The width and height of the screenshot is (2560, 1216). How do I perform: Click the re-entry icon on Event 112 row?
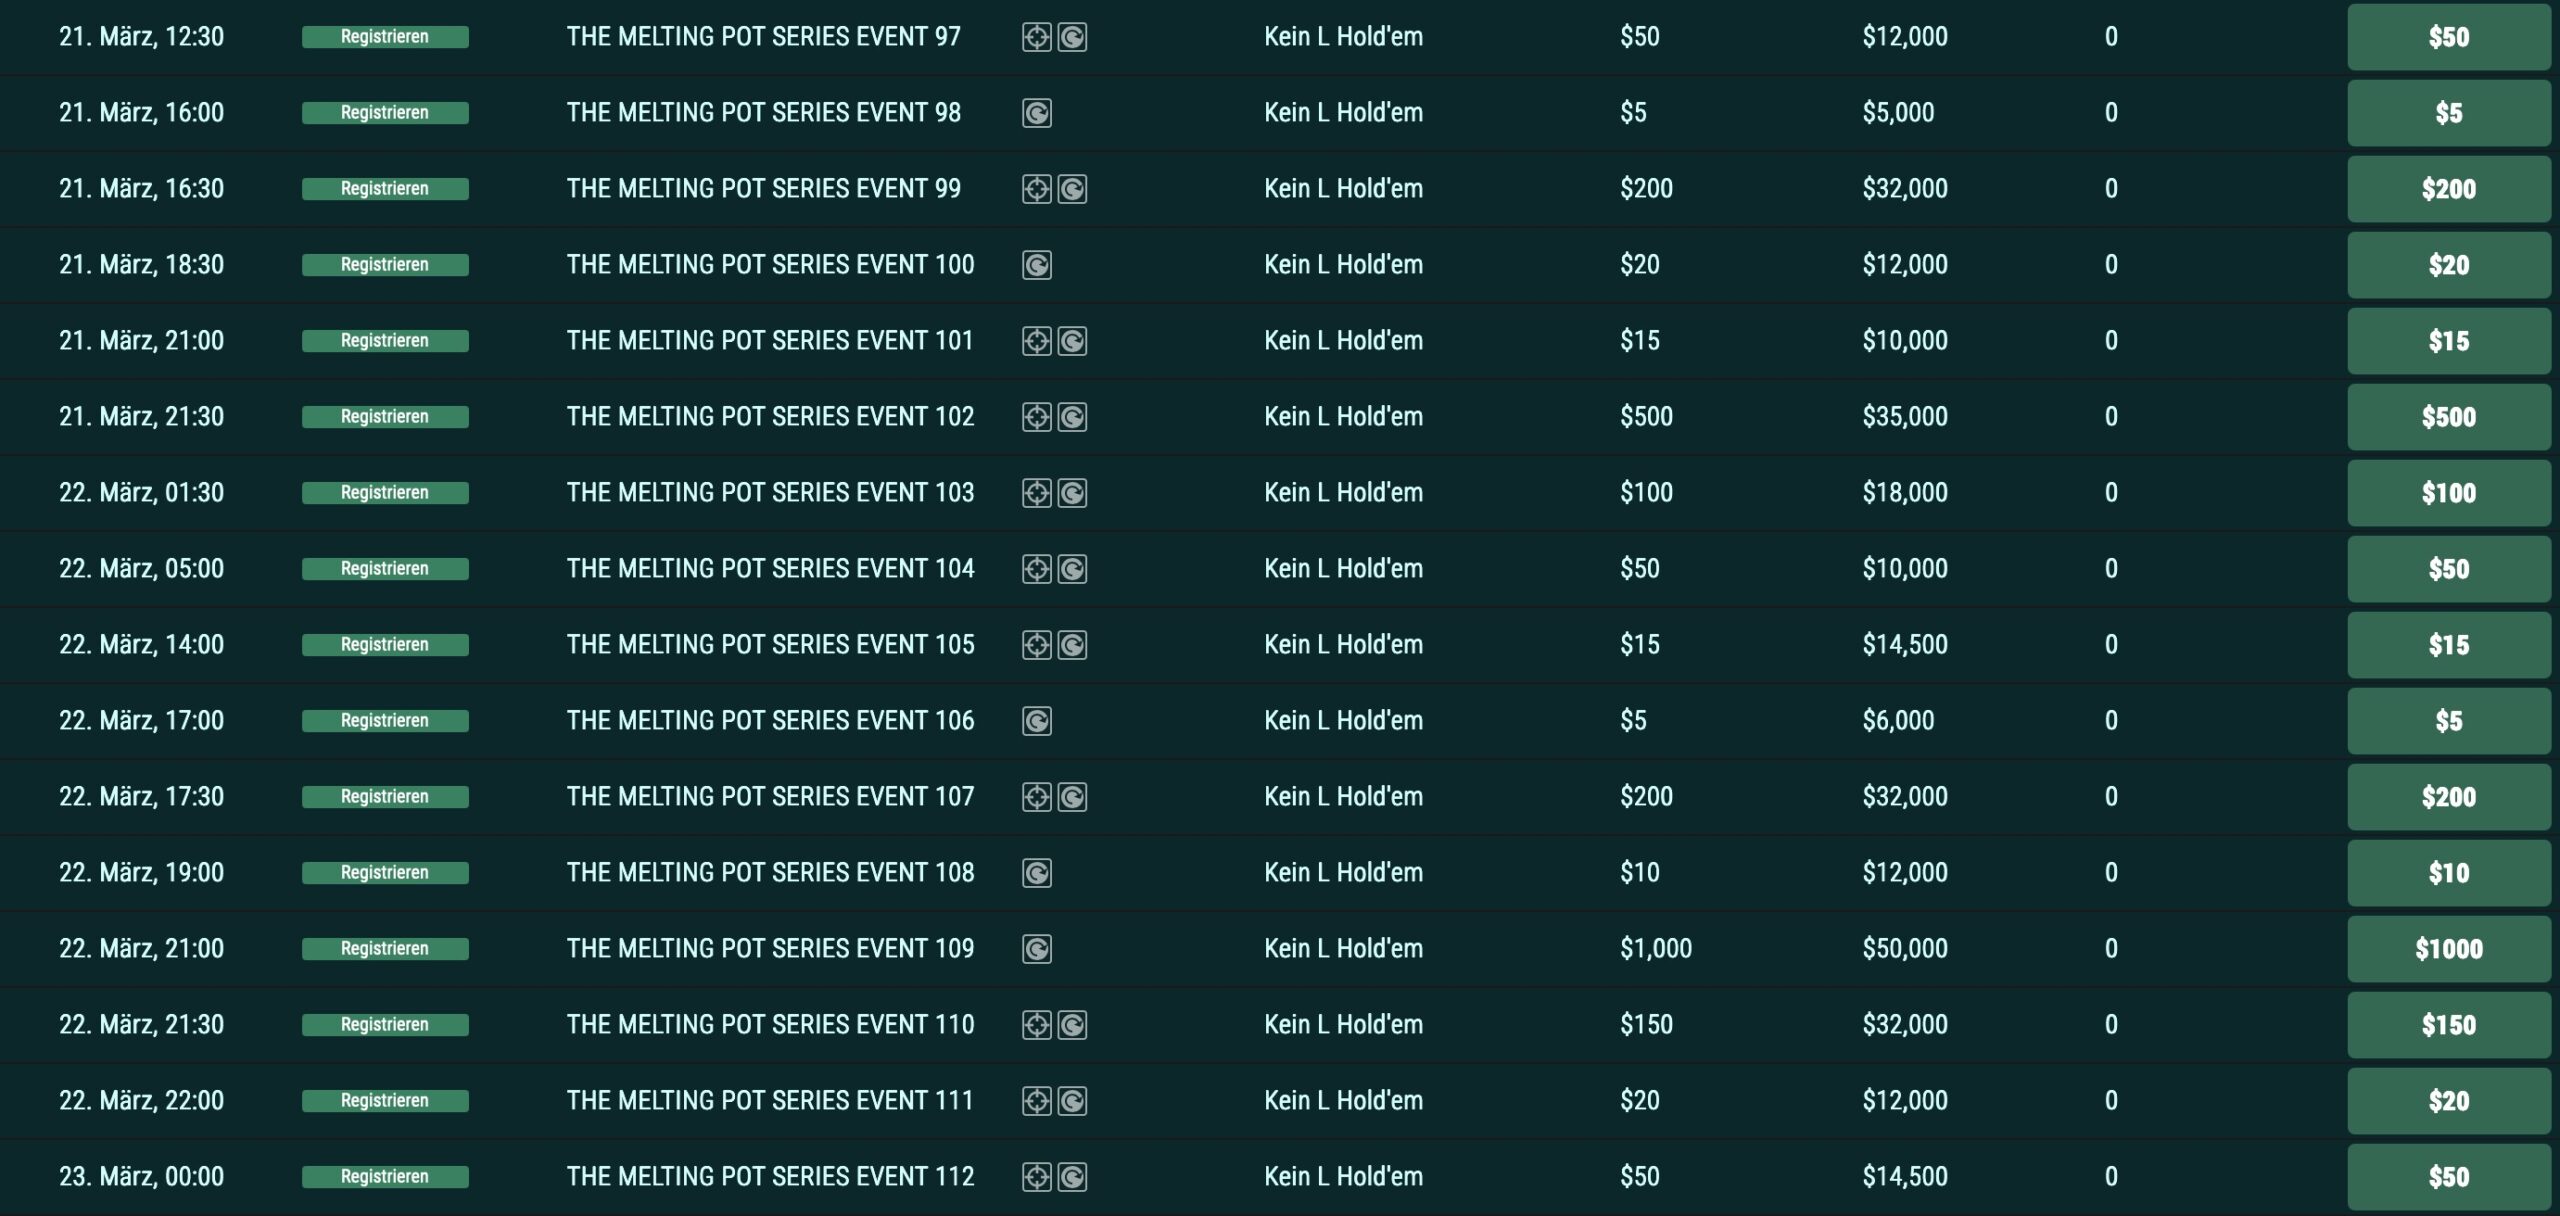[1072, 1178]
